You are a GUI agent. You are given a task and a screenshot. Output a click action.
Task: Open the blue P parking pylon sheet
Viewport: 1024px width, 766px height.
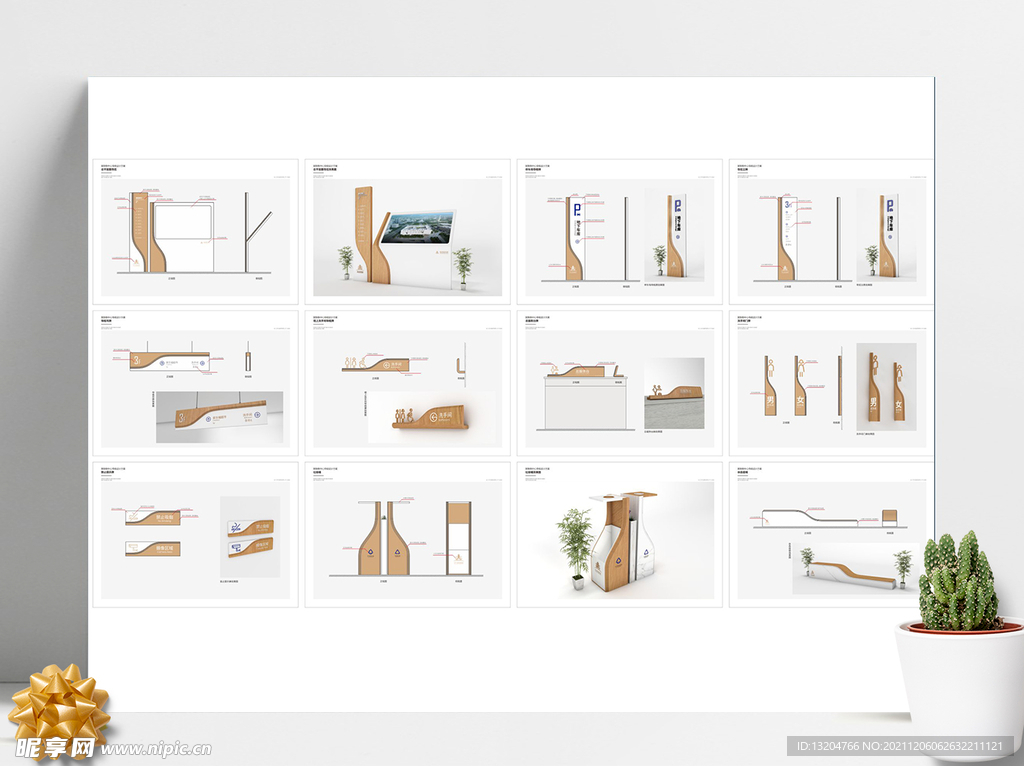click(x=620, y=232)
